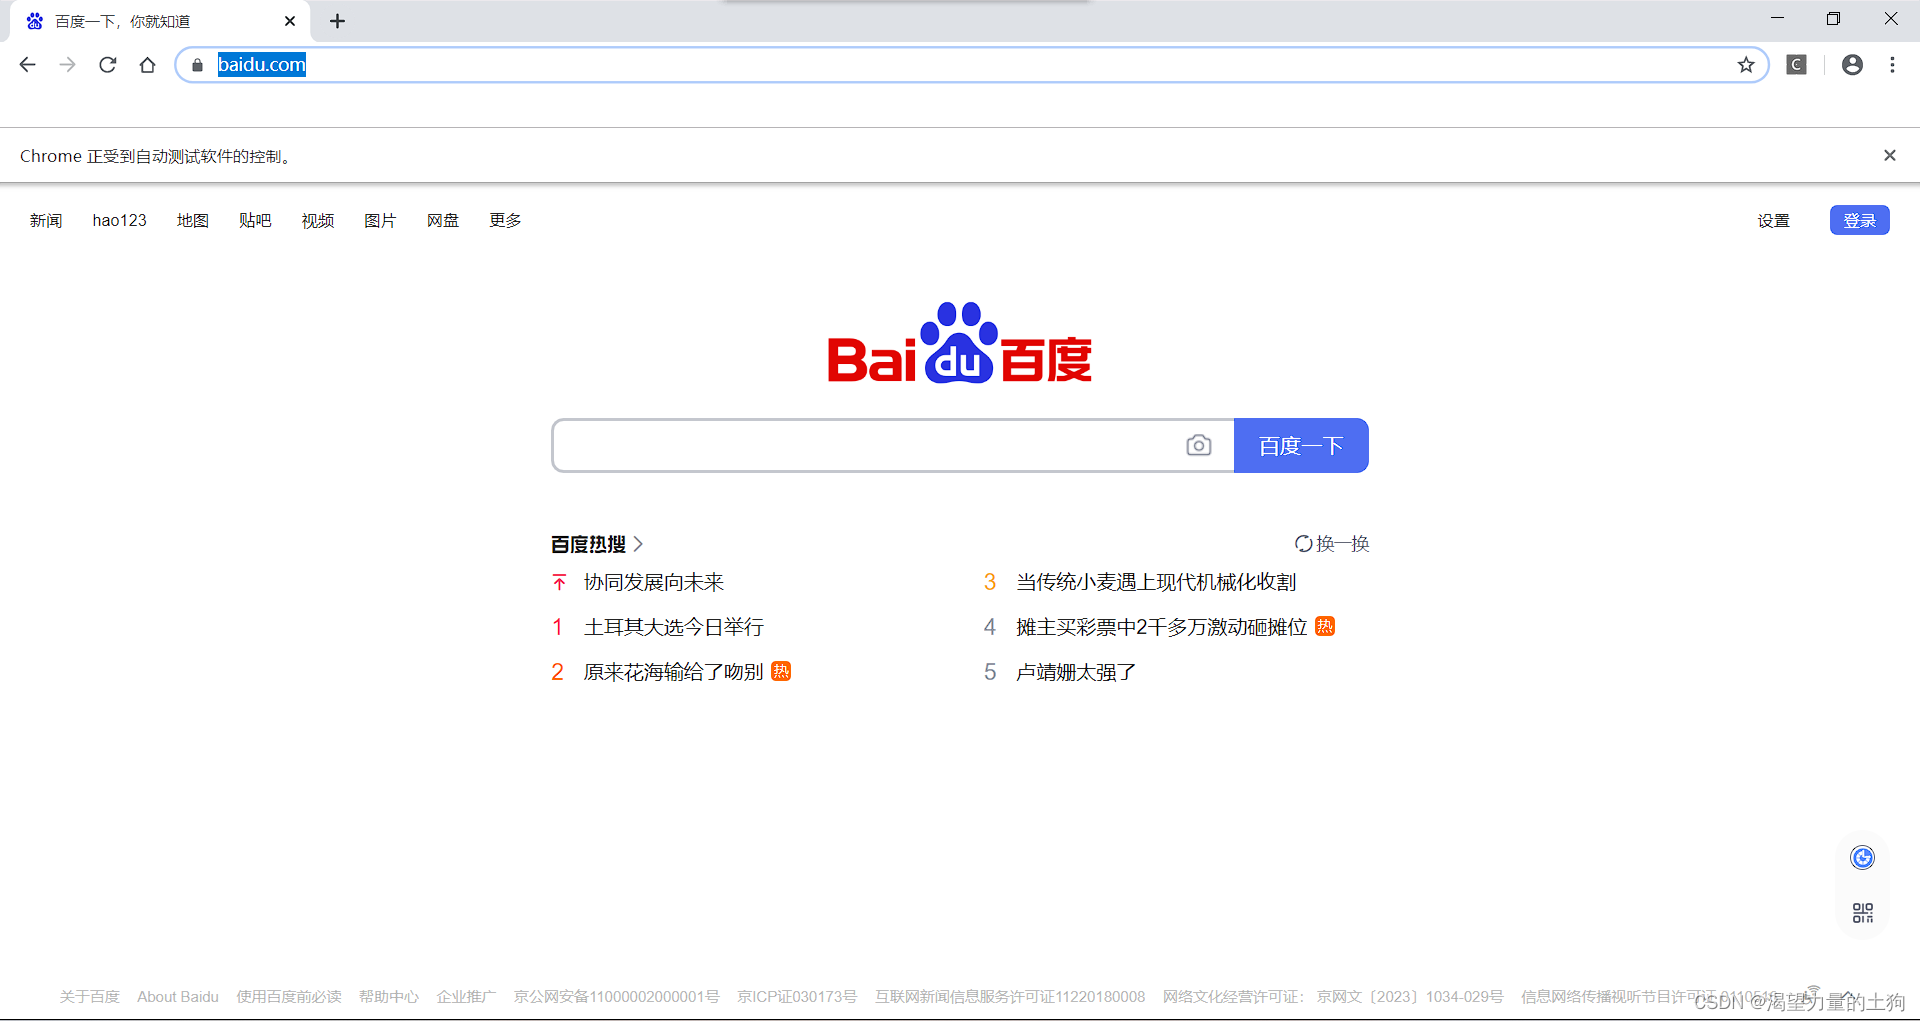Image resolution: width=1920 pixels, height=1021 pixels.
Task: Click the browser forward arrow
Action: 67,65
